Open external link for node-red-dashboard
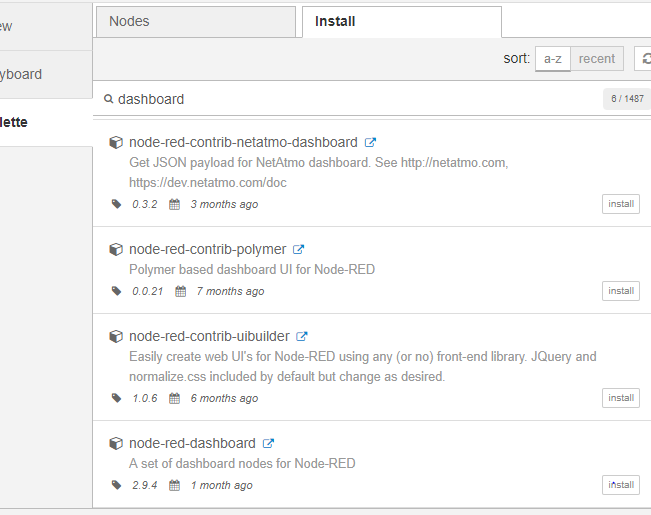651x515 pixels. (268, 443)
